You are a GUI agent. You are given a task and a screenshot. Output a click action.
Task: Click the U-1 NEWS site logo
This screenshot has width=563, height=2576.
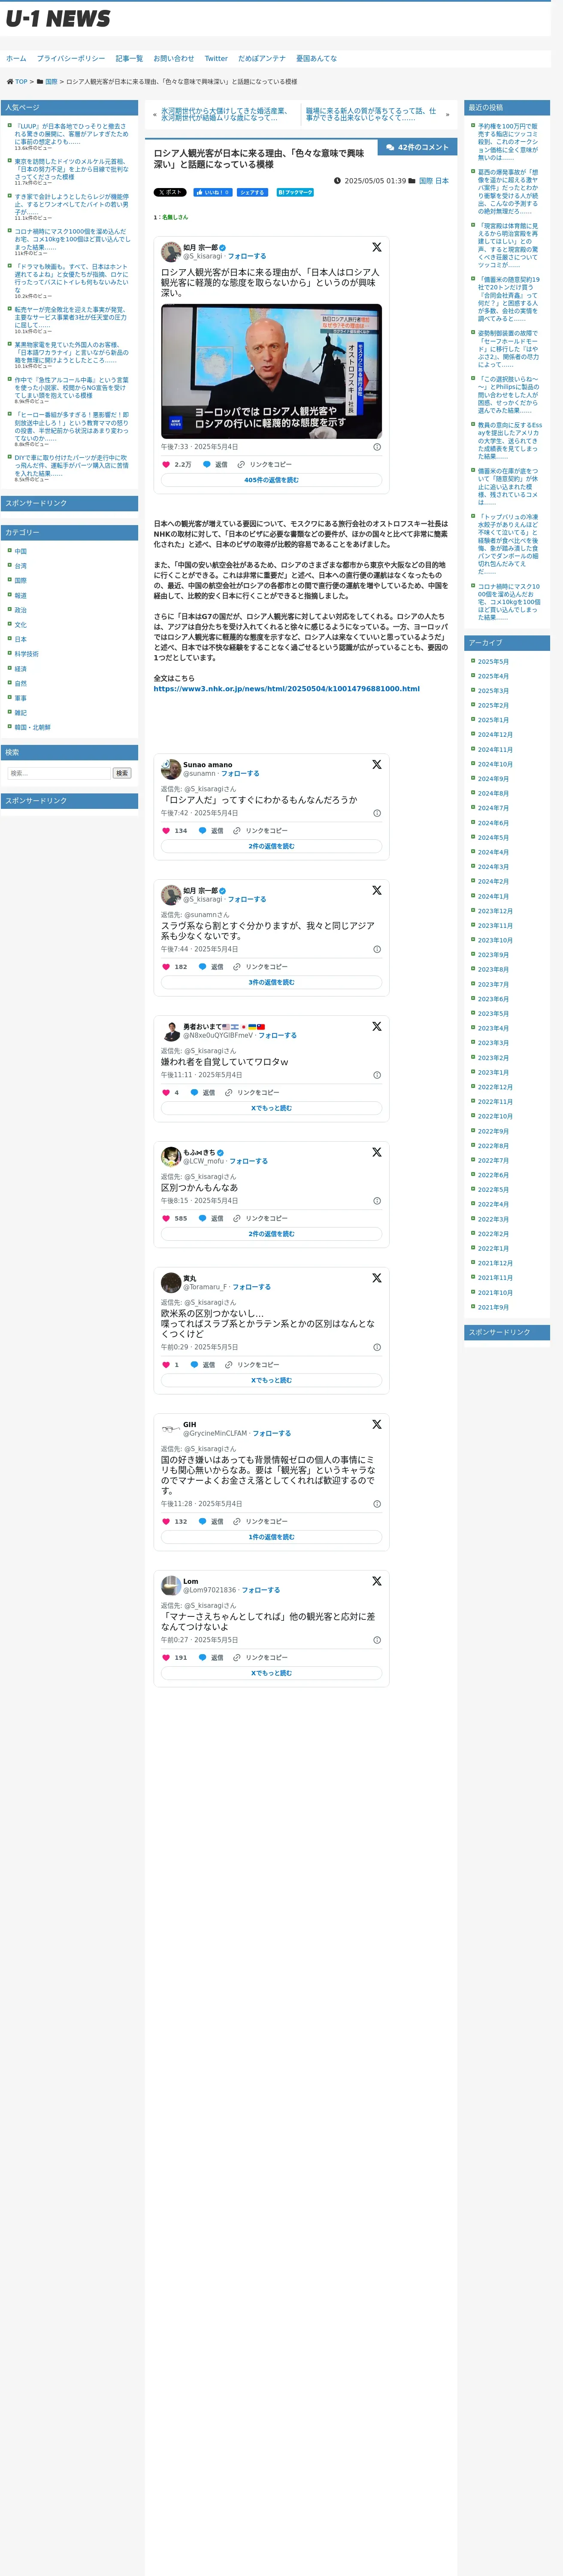[58, 19]
